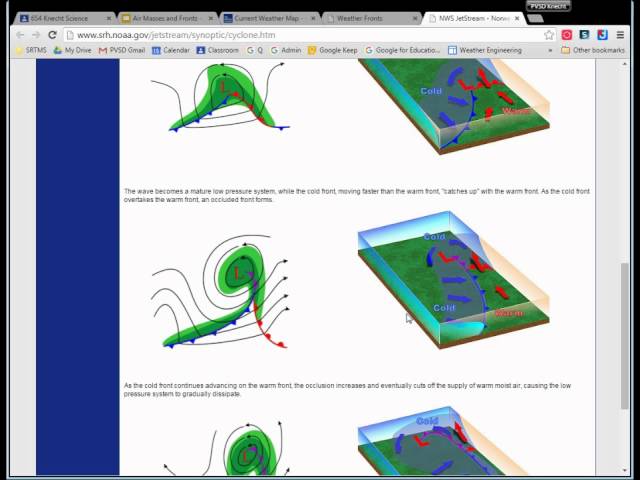Switch to the Current Weather Map tab
The image size is (640, 480).
click(268, 18)
